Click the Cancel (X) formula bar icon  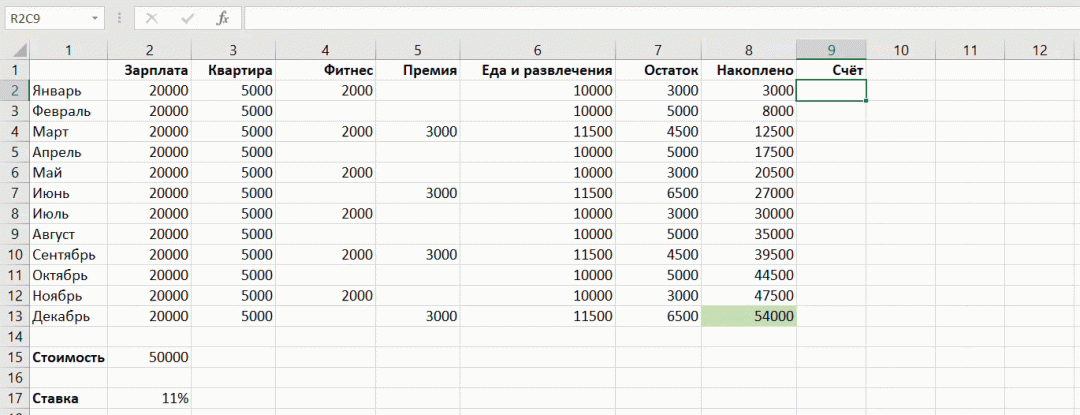[x=152, y=19]
